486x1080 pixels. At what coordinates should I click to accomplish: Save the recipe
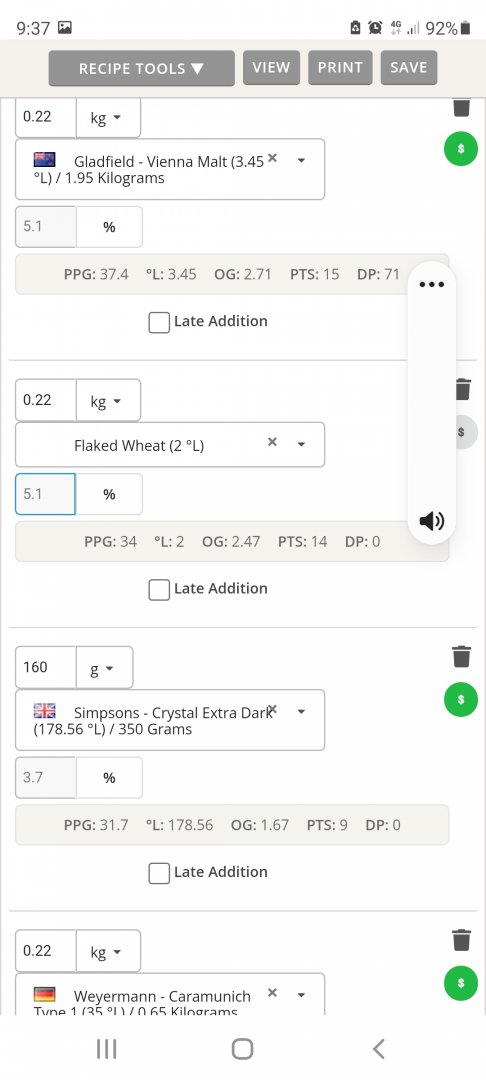(409, 68)
